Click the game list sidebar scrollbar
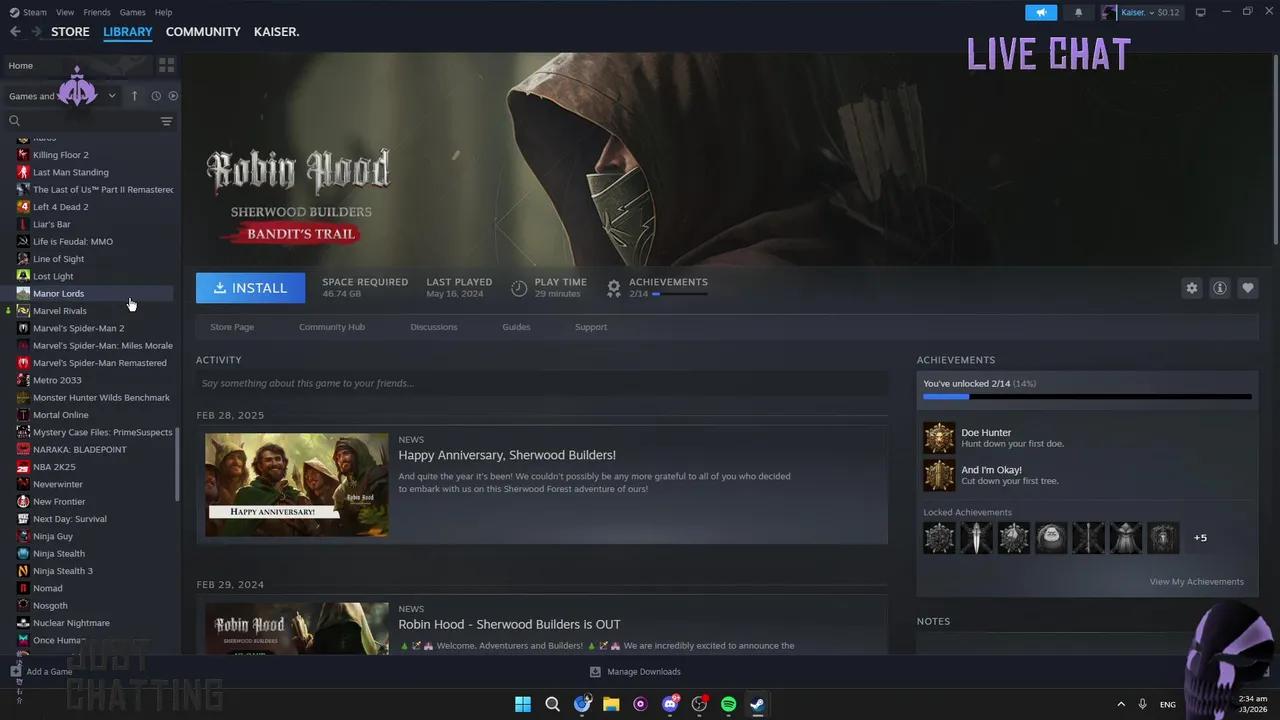The image size is (1280, 720). (177, 463)
